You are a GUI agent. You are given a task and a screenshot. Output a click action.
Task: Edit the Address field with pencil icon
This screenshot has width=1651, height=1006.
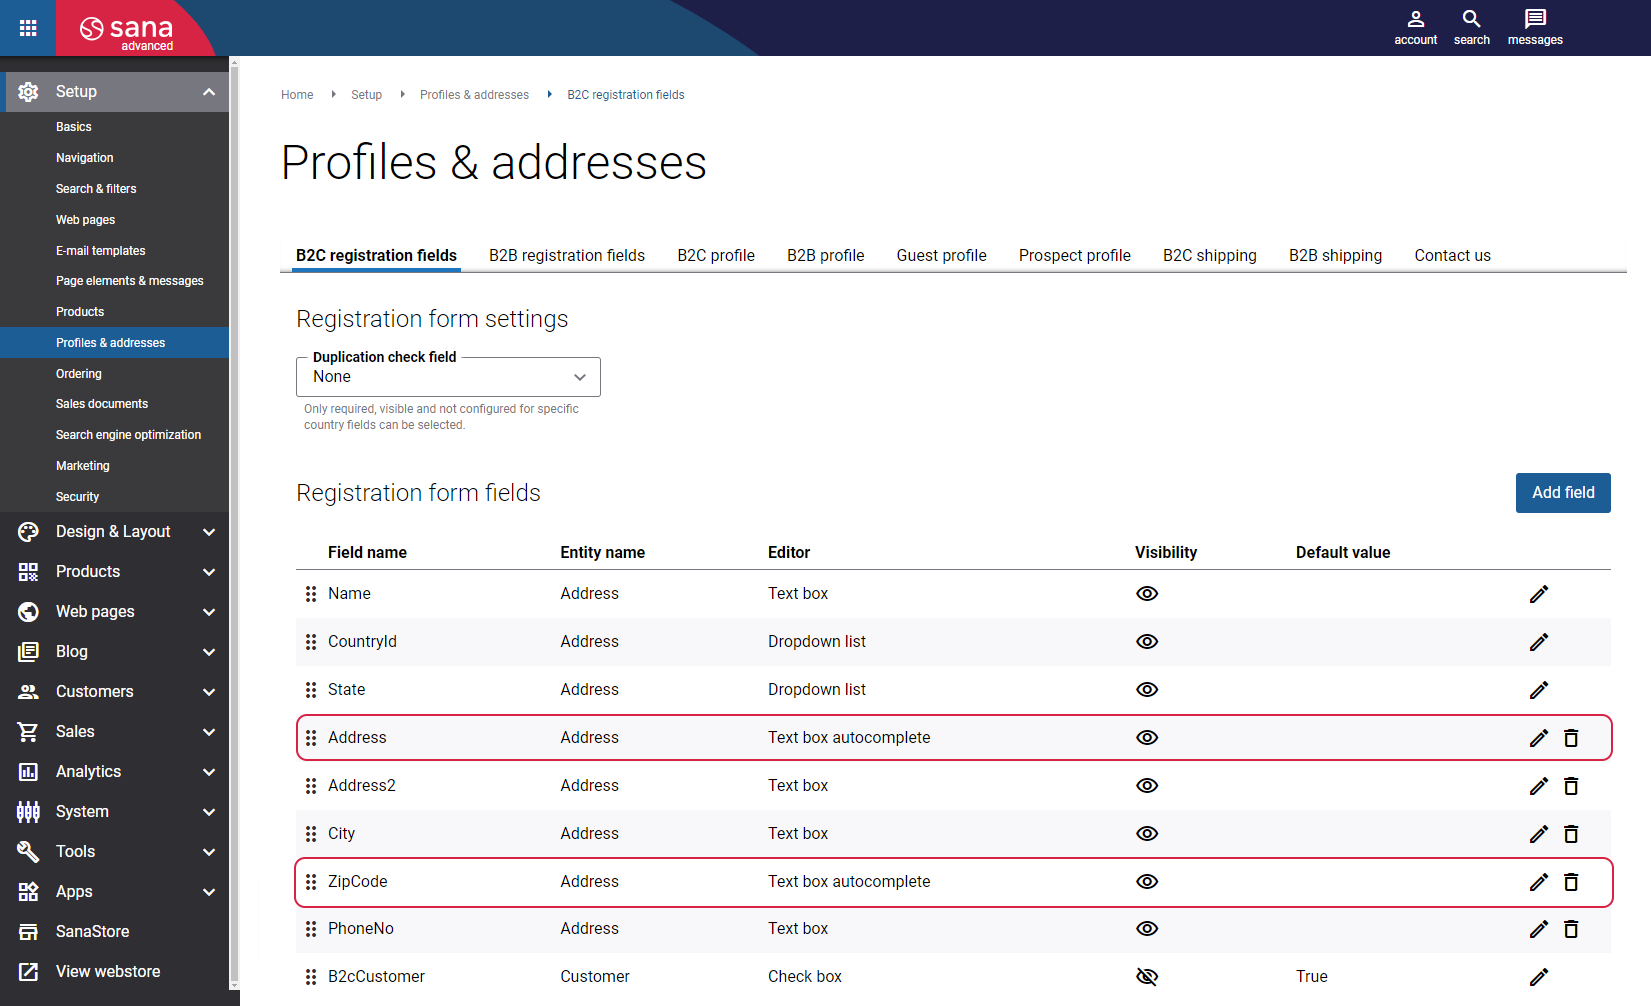1539,738
